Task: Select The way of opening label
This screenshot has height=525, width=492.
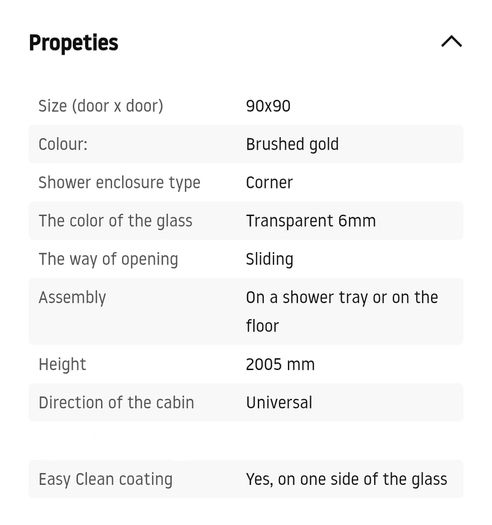Action: (108, 259)
